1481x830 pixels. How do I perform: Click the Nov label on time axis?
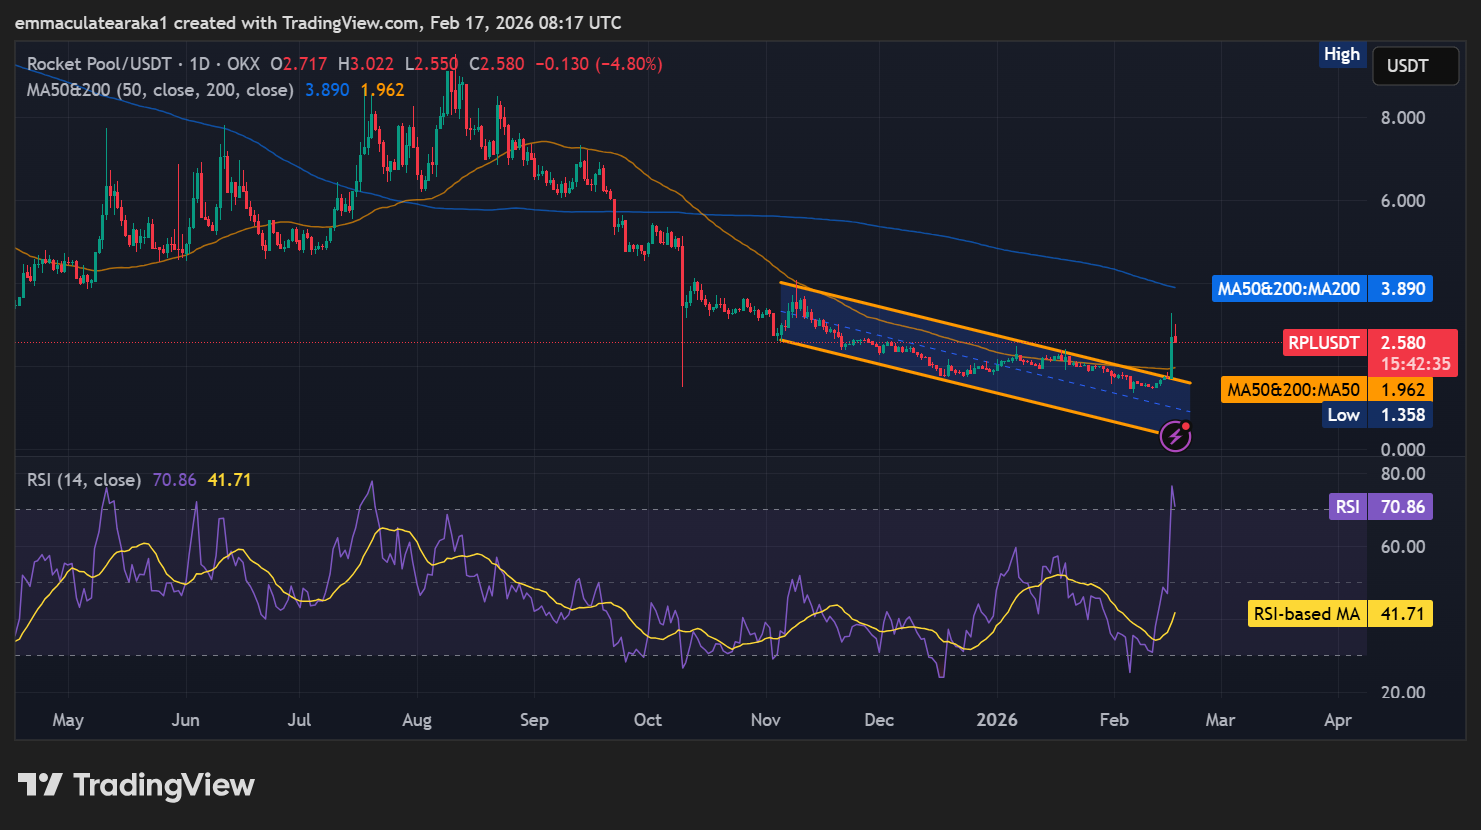(766, 720)
